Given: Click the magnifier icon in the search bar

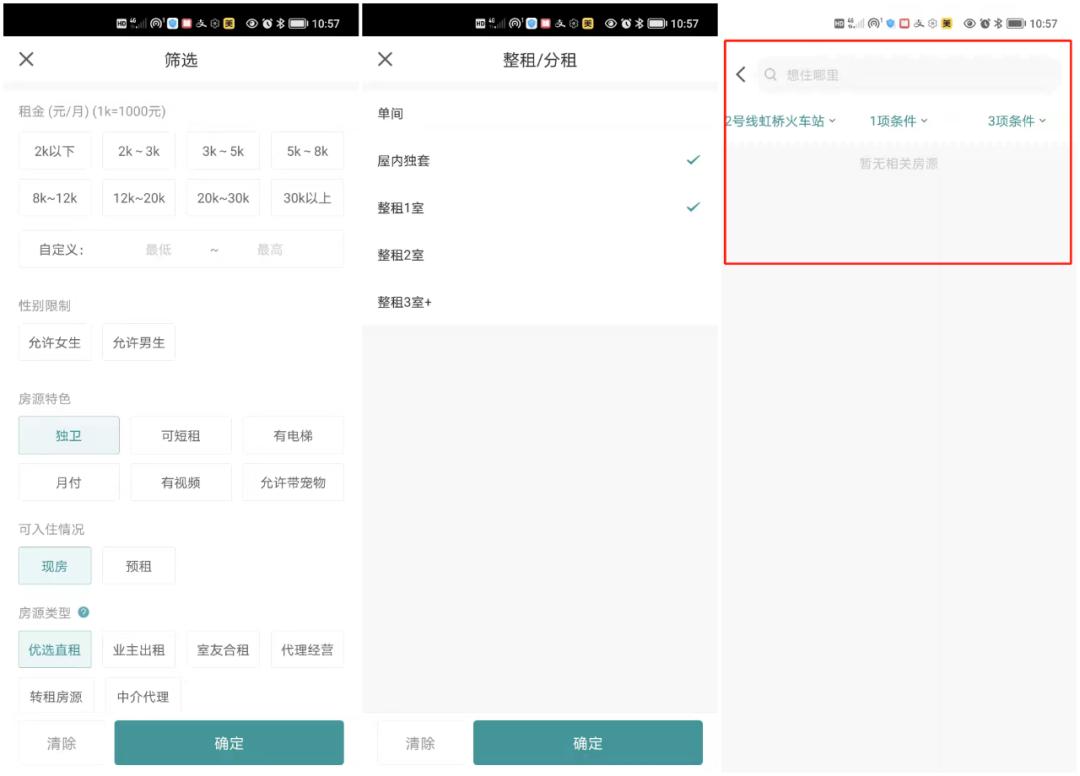Looking at the screenshot, I should (x=770, y=74).
